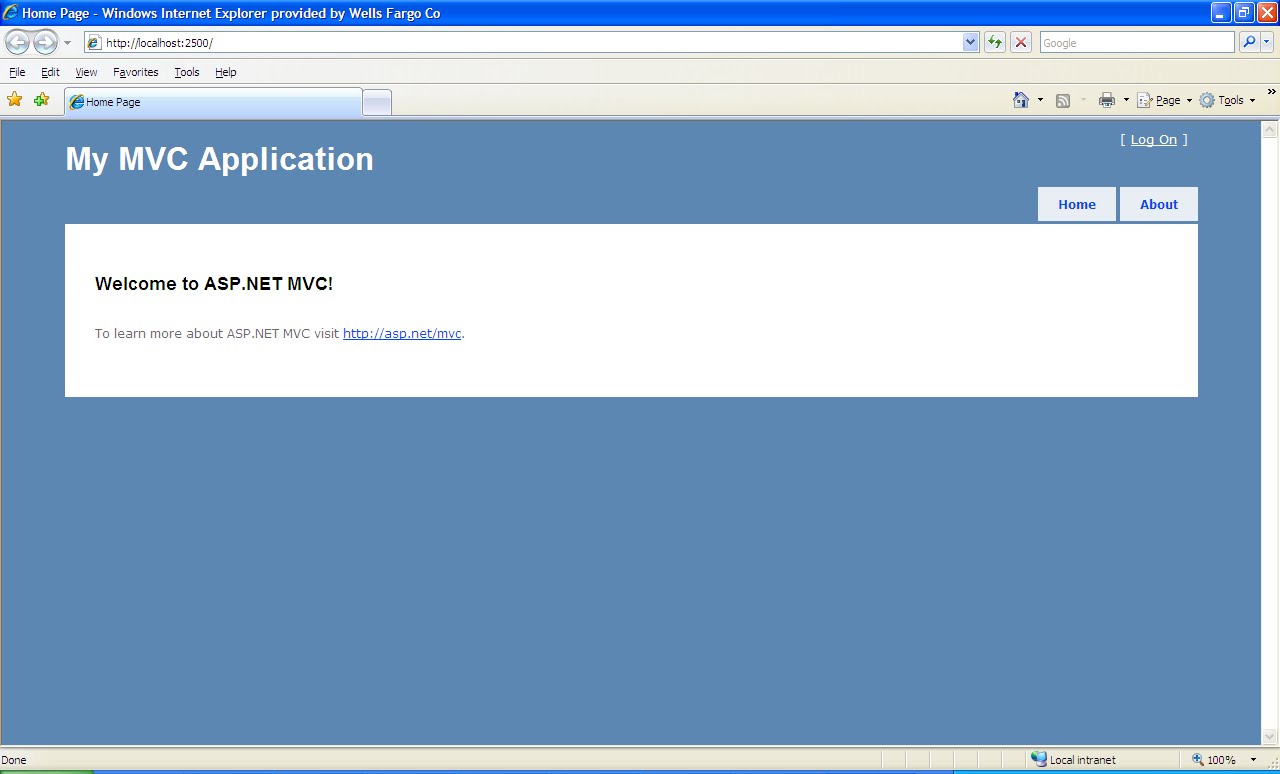Stop loading with the red X icon

click(1020, 43)
